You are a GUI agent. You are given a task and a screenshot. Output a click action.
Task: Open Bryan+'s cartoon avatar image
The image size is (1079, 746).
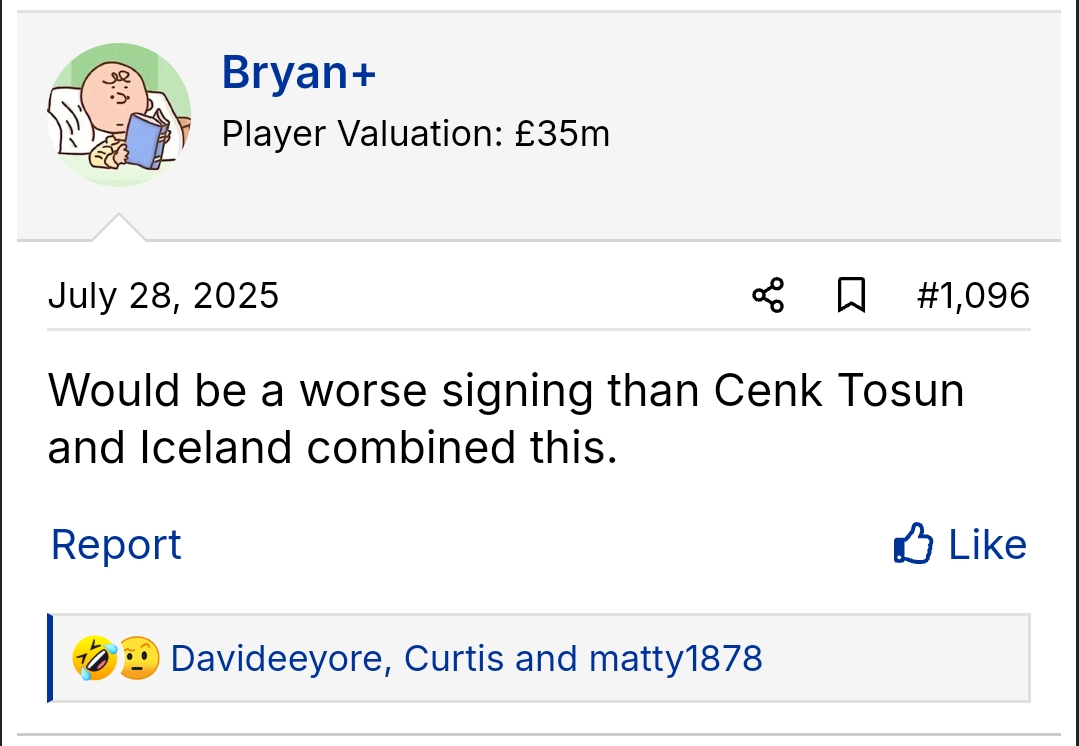[119, 114]
